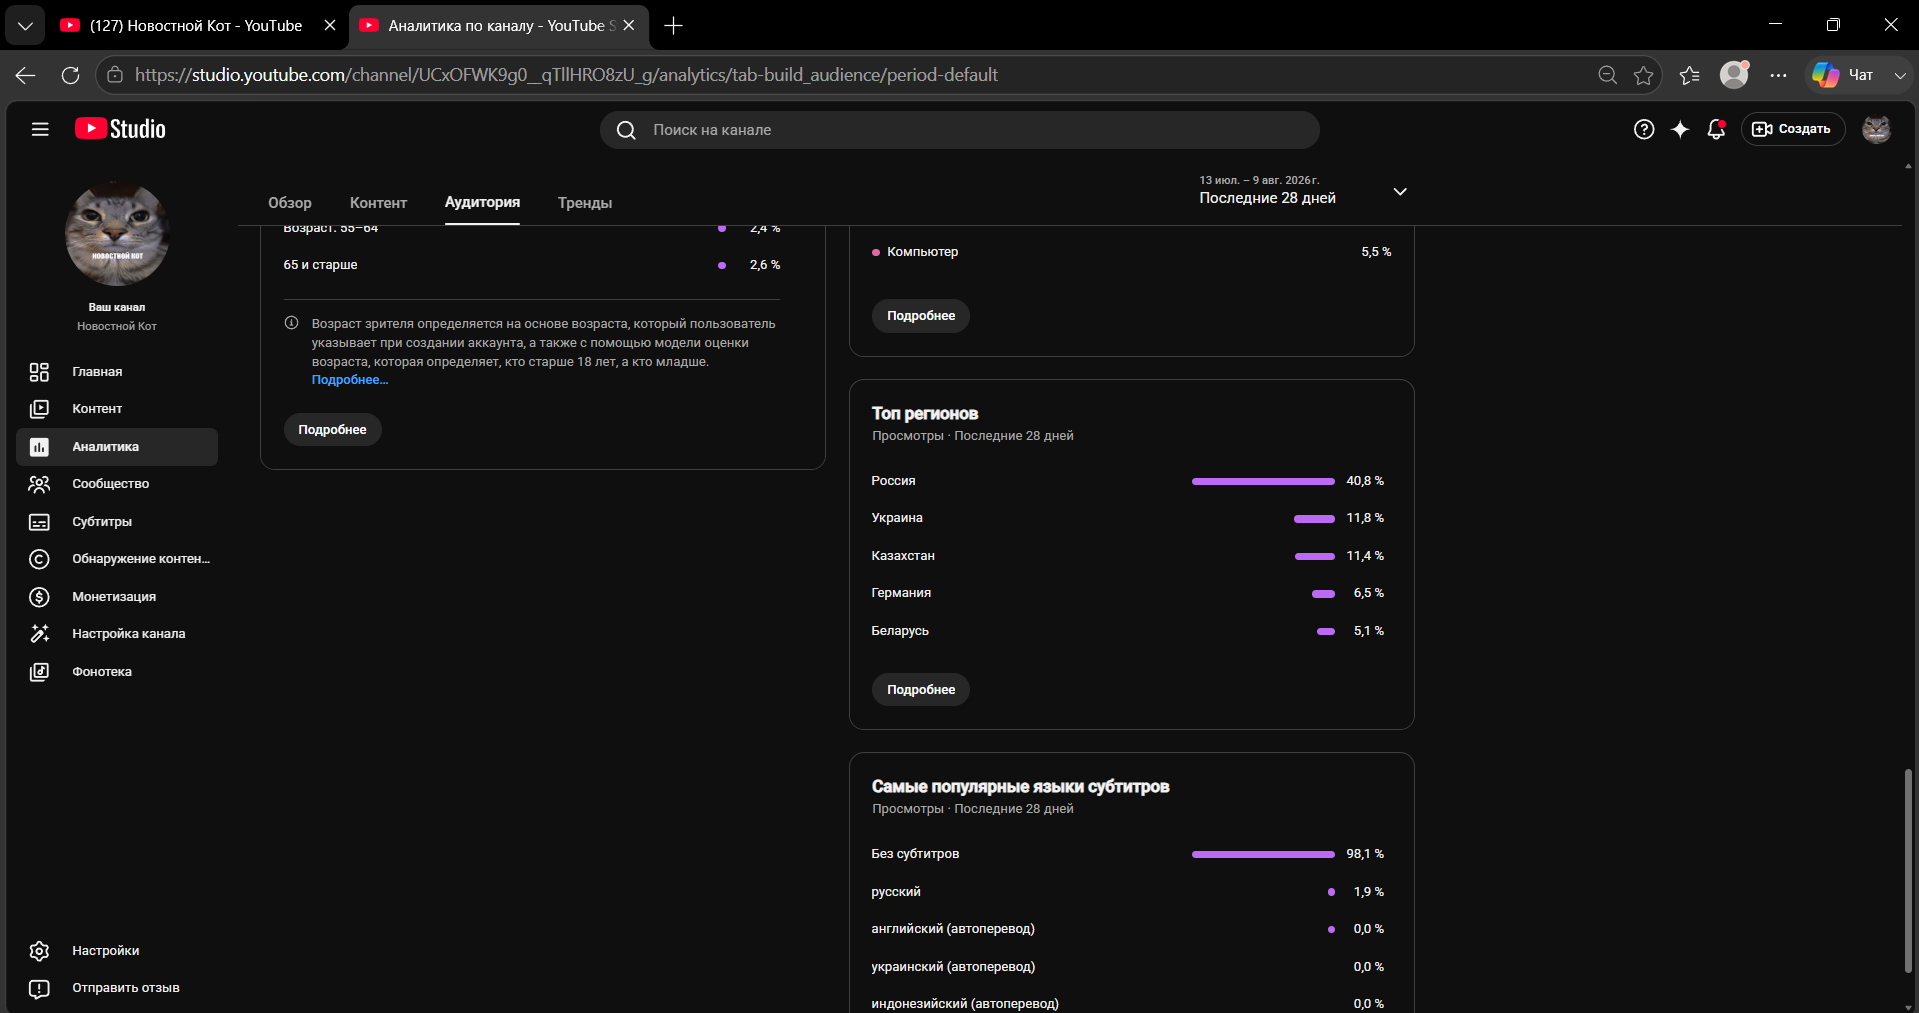1919x1013 pixels.
Task: Click the Главная dashboard icon
Action: tap(39, 372)
